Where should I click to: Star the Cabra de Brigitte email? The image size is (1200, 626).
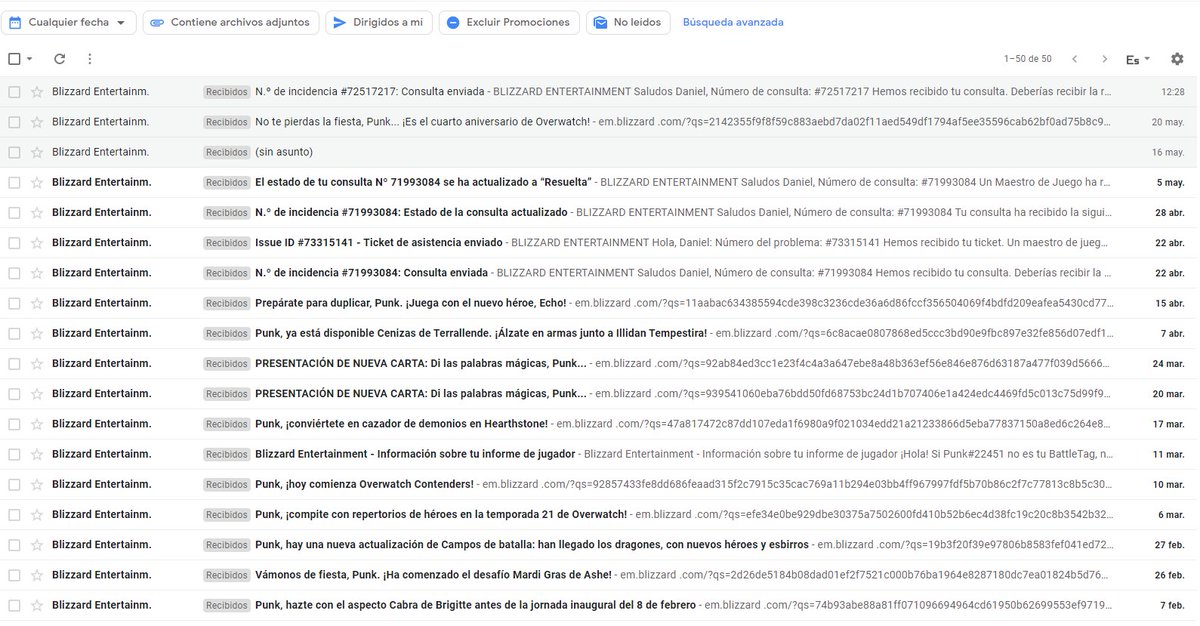(x=37, y=605)
